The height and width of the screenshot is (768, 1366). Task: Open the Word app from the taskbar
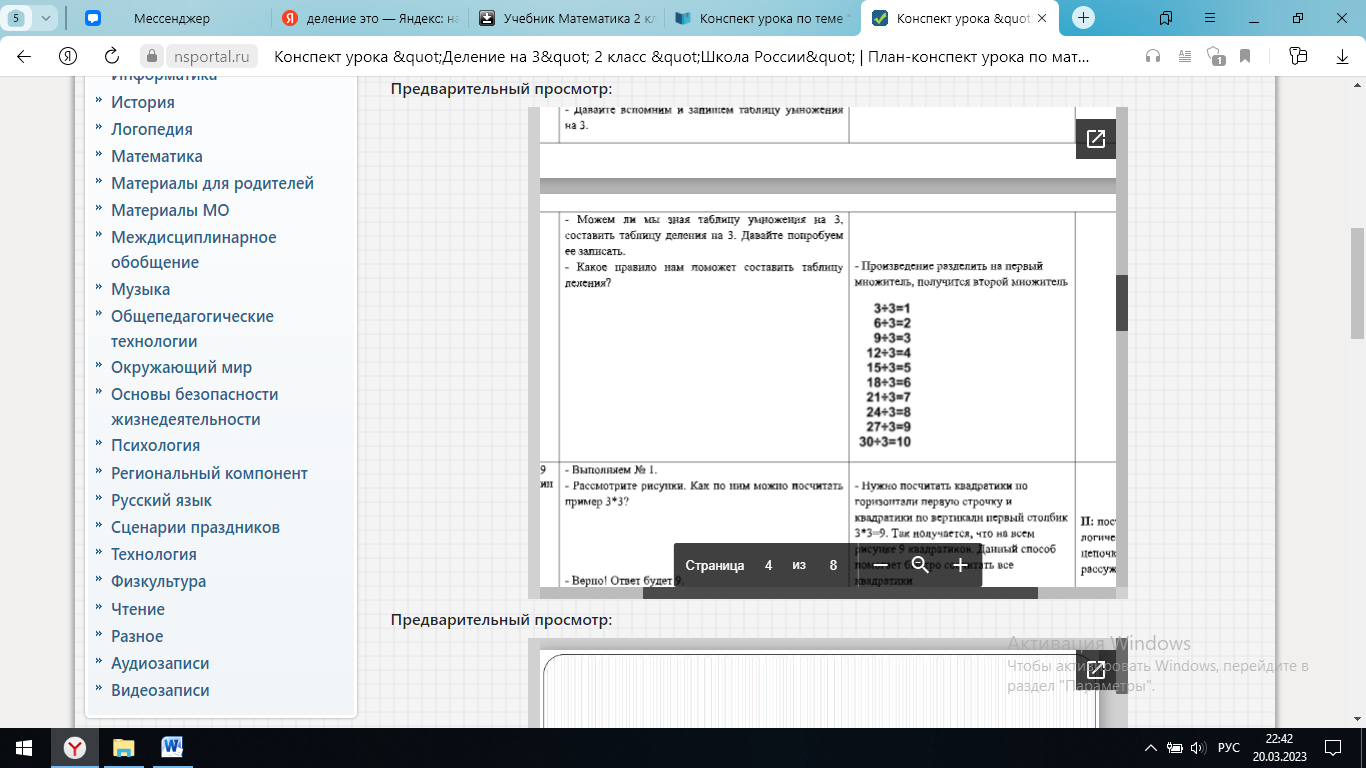tap(172, 747)
